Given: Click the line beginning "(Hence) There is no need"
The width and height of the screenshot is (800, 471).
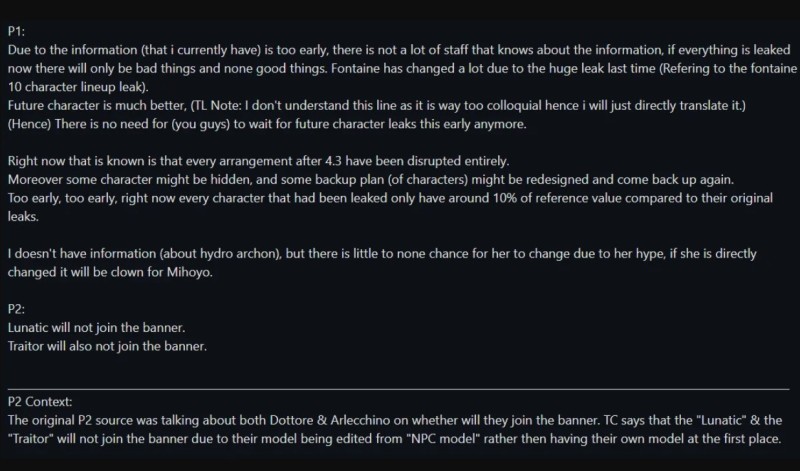Looking at the screenshot, I should click(267, 124).
